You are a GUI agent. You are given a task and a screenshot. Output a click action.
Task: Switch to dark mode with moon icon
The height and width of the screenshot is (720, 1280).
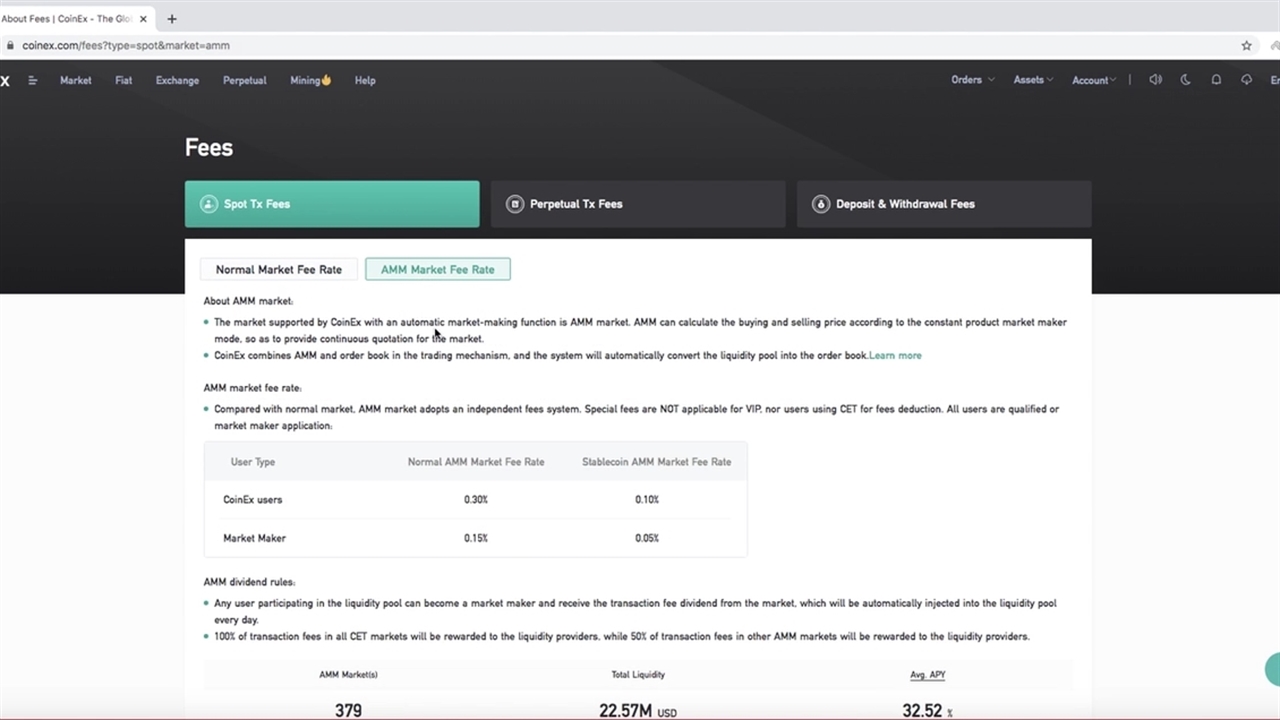pyautogui.click(x=1186, y=80)
